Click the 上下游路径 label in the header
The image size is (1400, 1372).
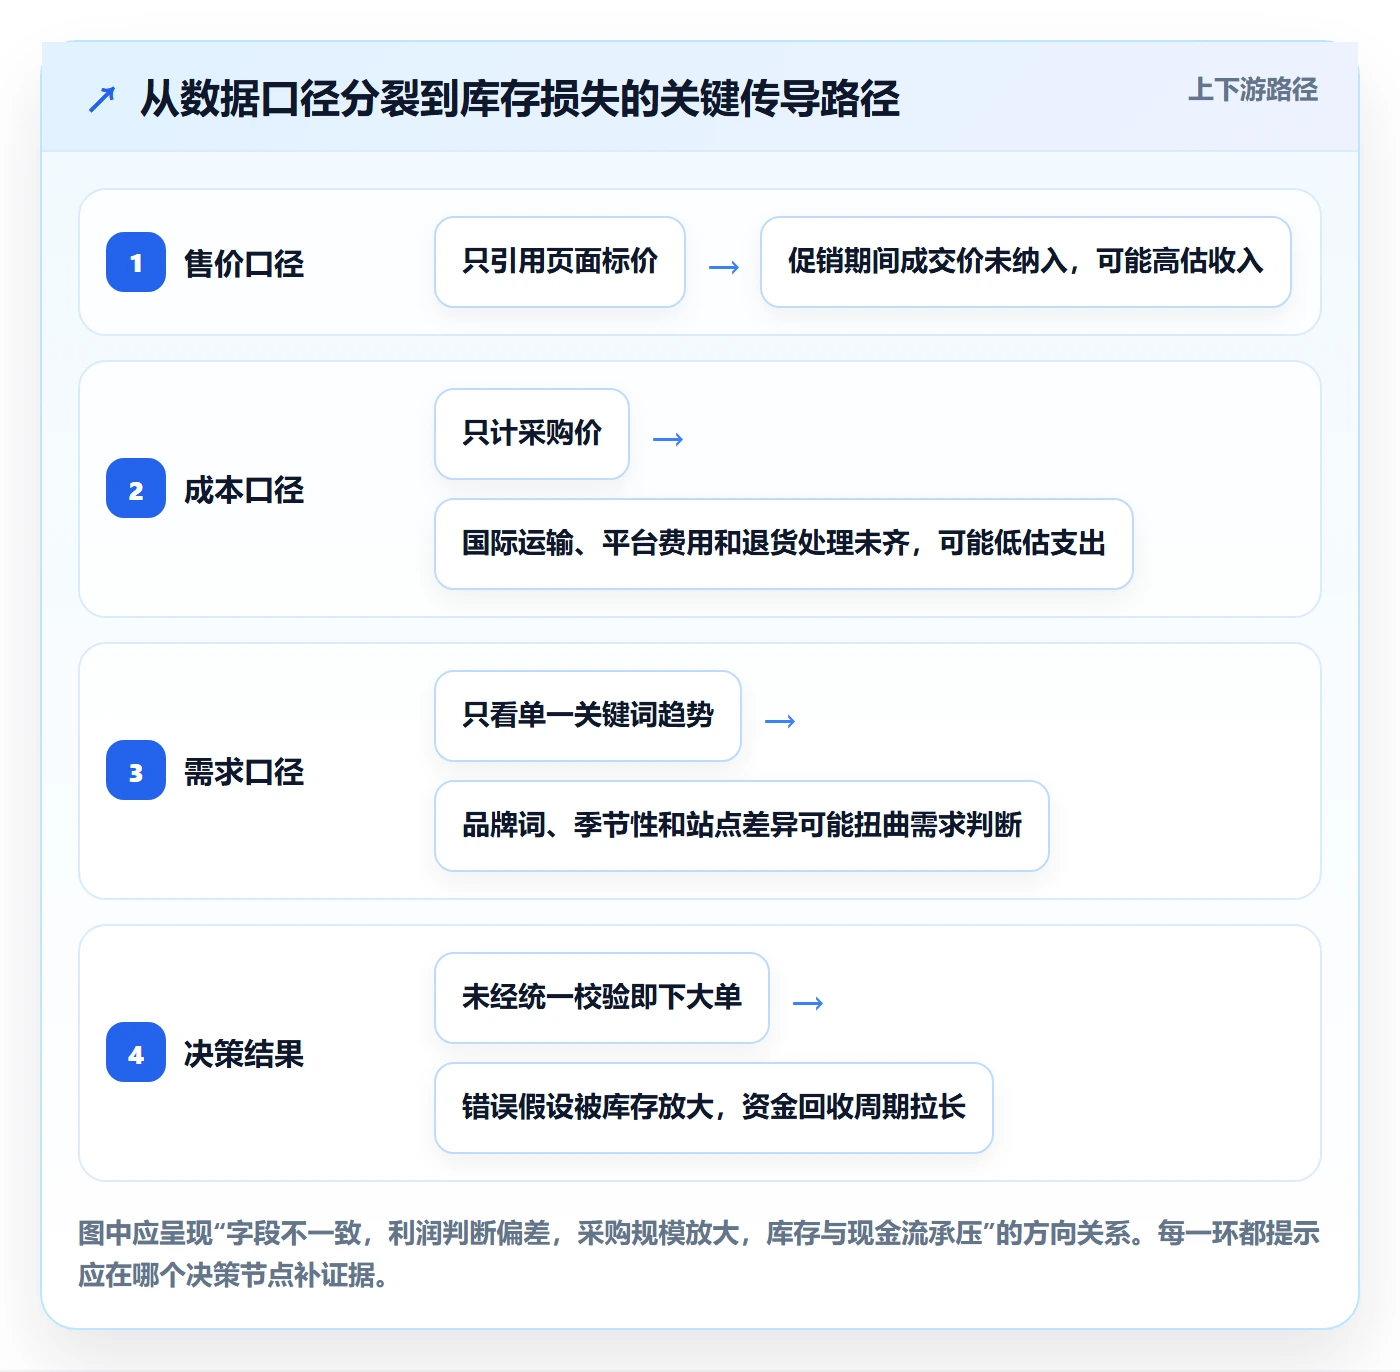tap(1252, 90)
